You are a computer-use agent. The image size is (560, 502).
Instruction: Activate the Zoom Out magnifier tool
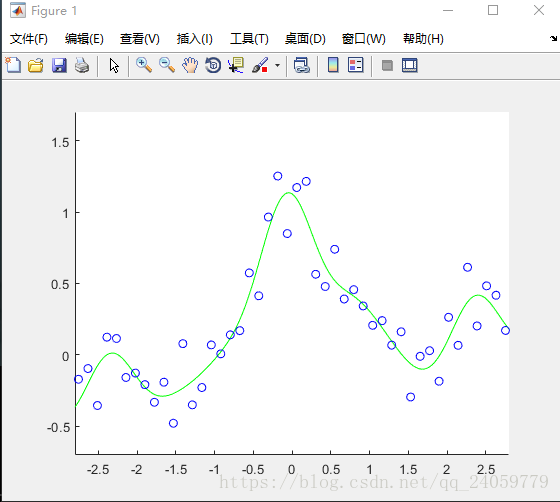167,65
